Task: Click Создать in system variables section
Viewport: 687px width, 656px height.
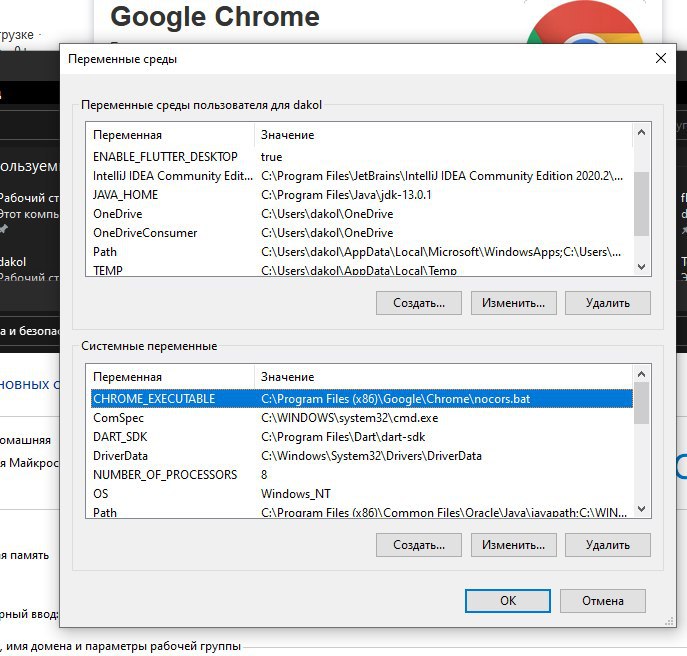Action: pos(418,545)
